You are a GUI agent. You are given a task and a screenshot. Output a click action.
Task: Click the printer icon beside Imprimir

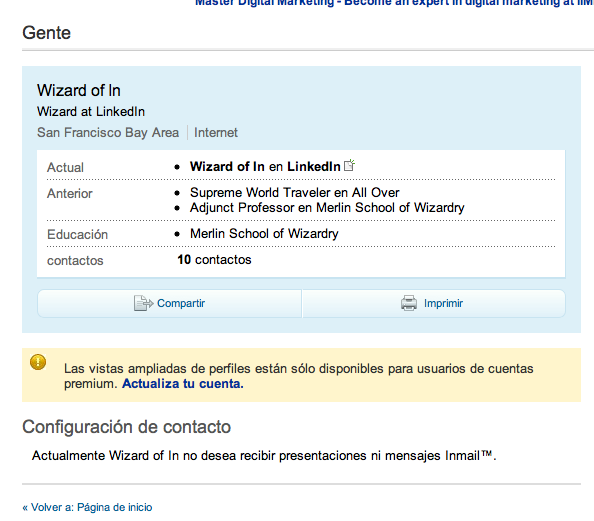[x=409, y=303]
